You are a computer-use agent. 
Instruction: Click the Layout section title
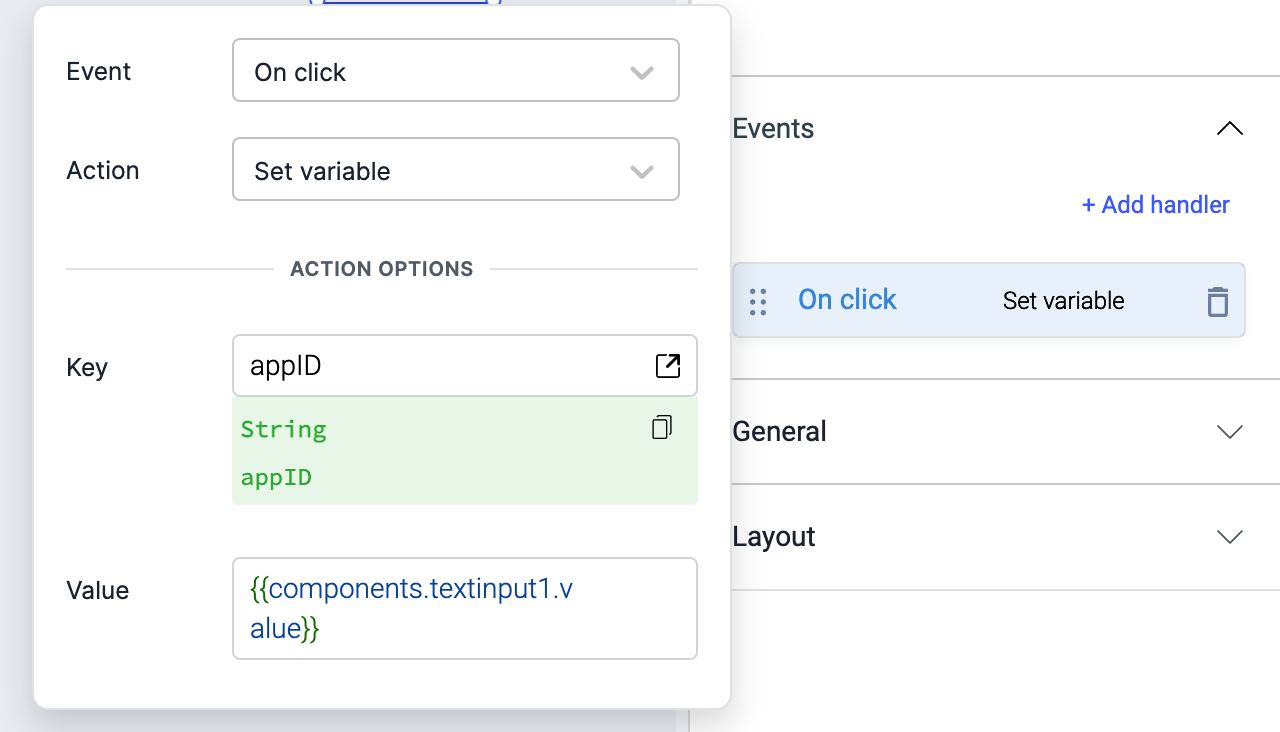point(774,537)
